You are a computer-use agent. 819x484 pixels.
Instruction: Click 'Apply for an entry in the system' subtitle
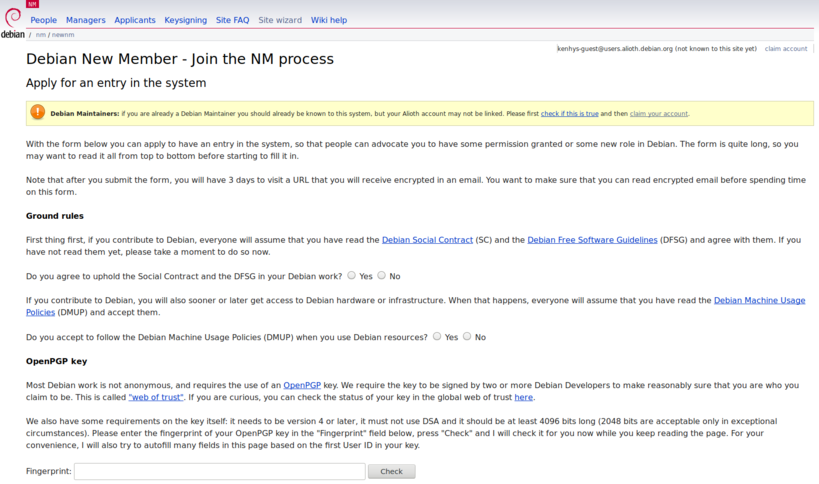[116, 82]
